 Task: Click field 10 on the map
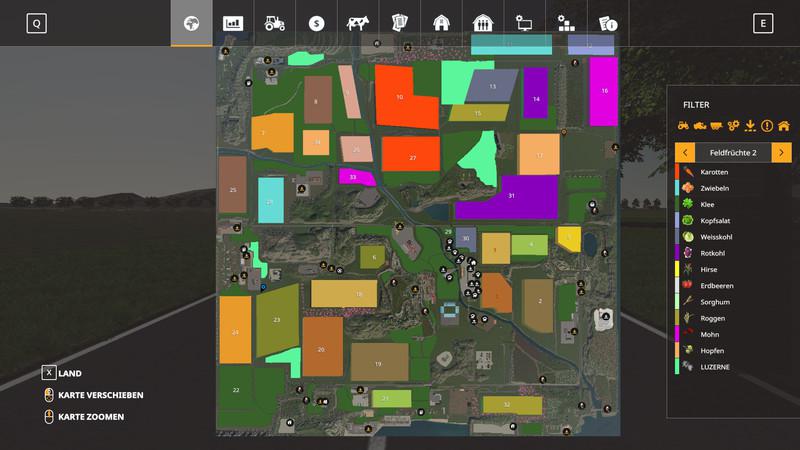click(x=403, y=97)
